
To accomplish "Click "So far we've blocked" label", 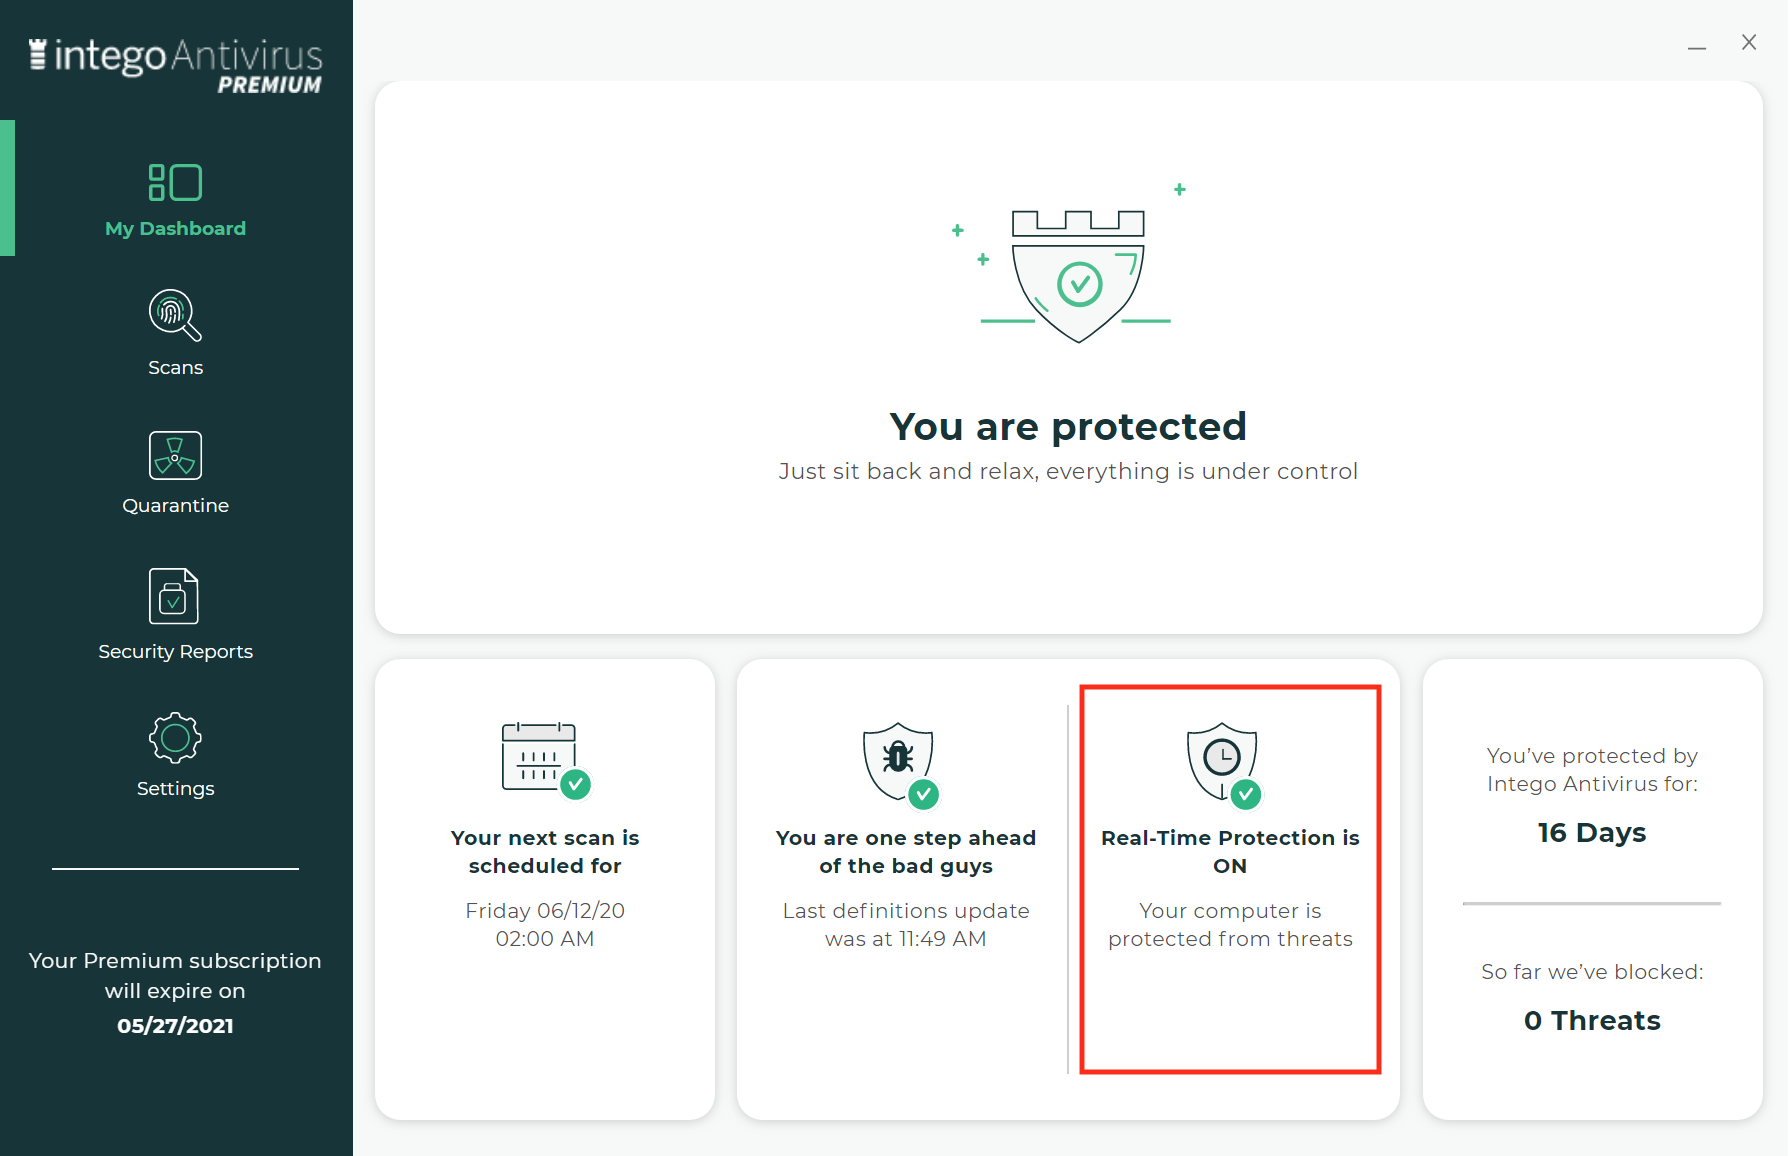I will [1592, 971].
